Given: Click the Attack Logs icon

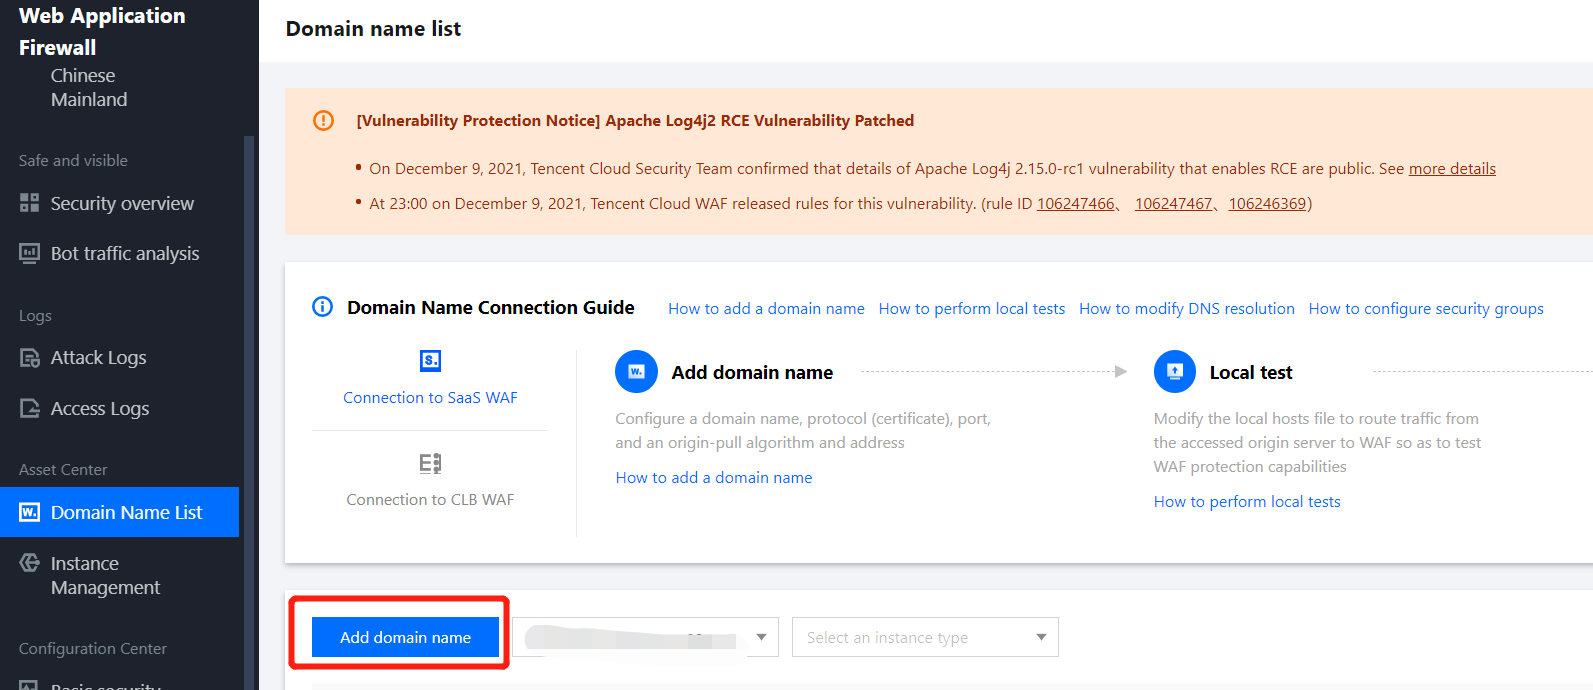Looking at the screenshot, I should point(29,358).
